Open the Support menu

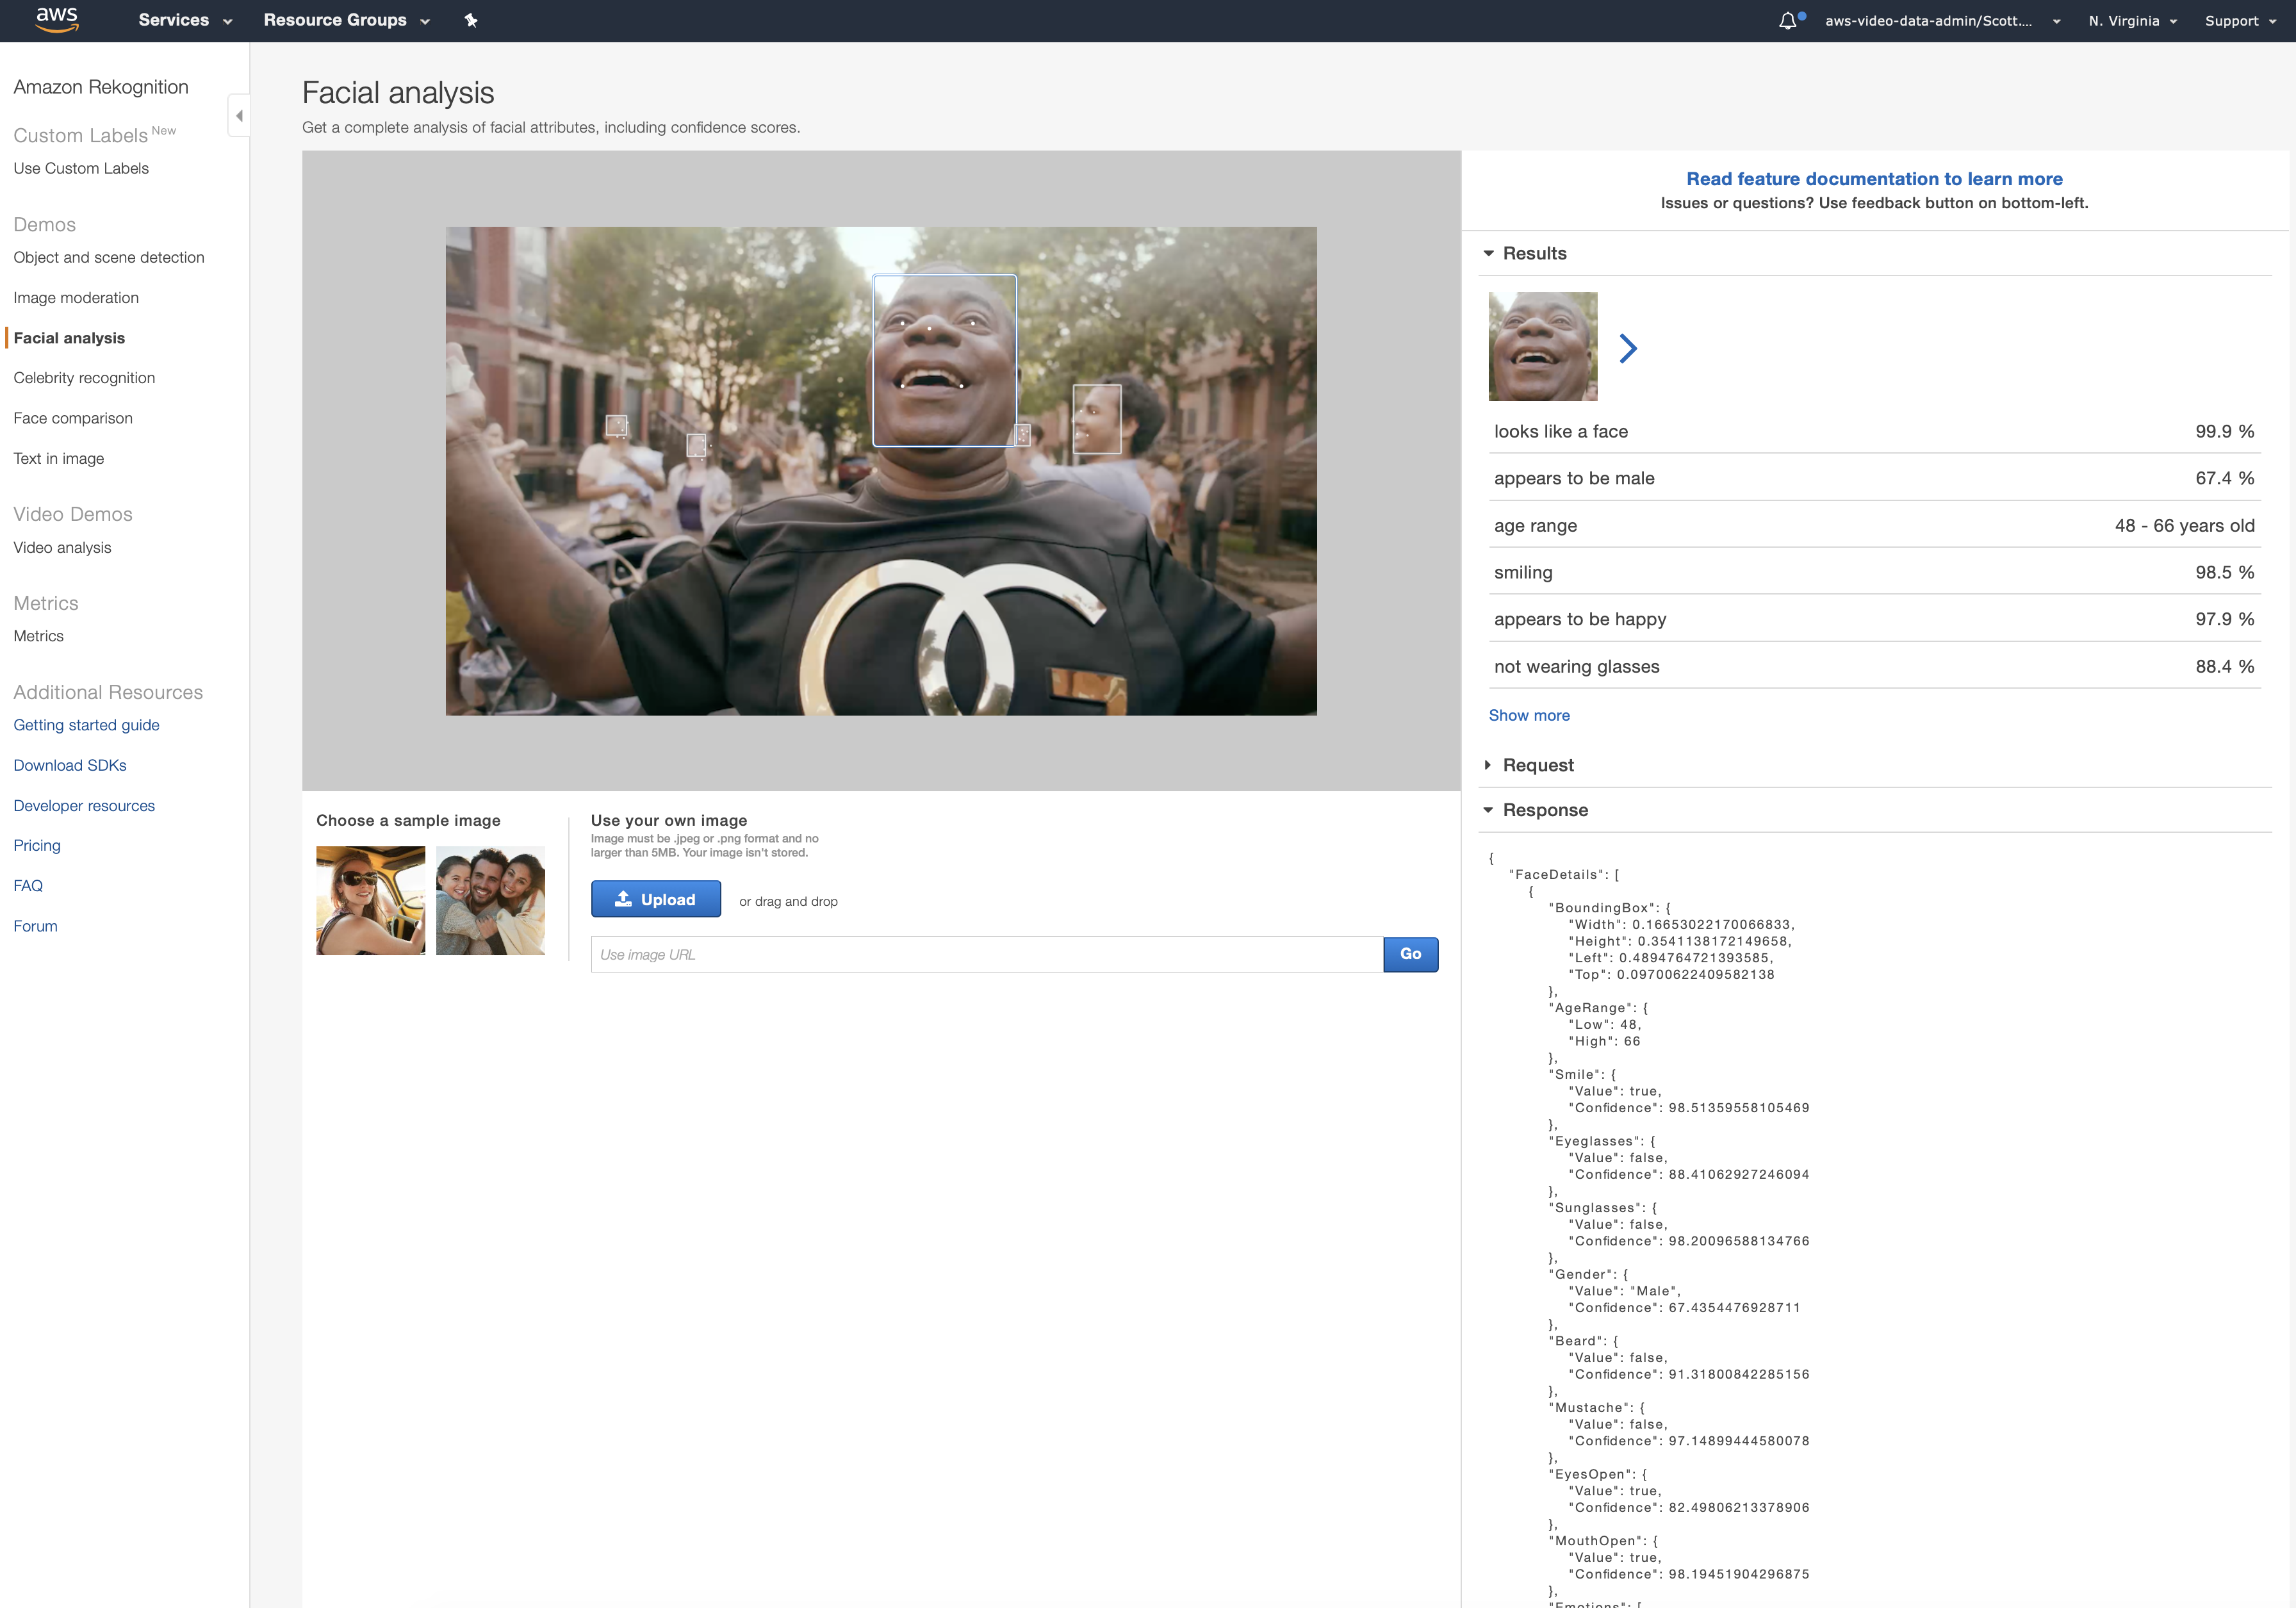2240,20
